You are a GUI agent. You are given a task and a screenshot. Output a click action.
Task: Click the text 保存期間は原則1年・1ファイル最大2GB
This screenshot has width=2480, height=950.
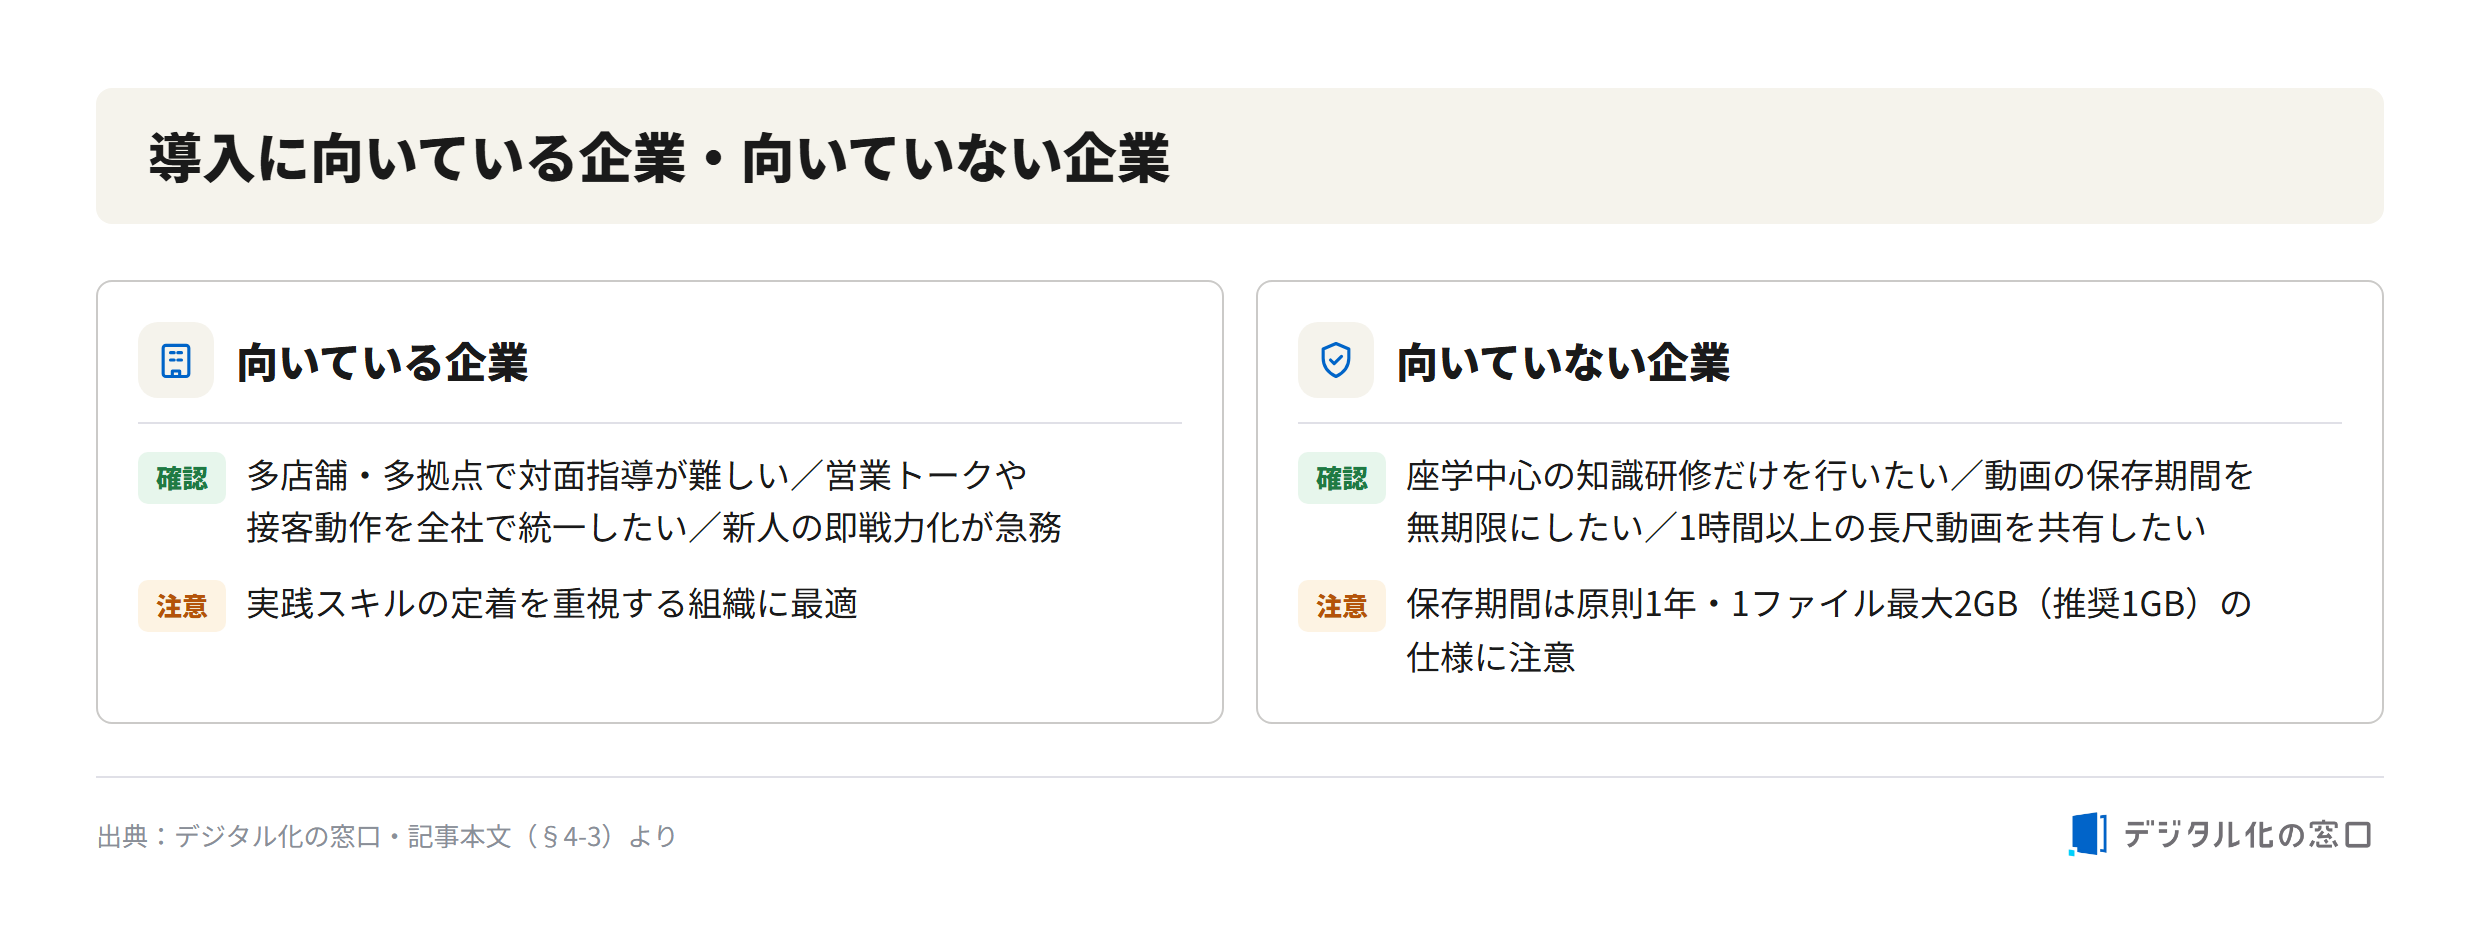[1712, 604]
